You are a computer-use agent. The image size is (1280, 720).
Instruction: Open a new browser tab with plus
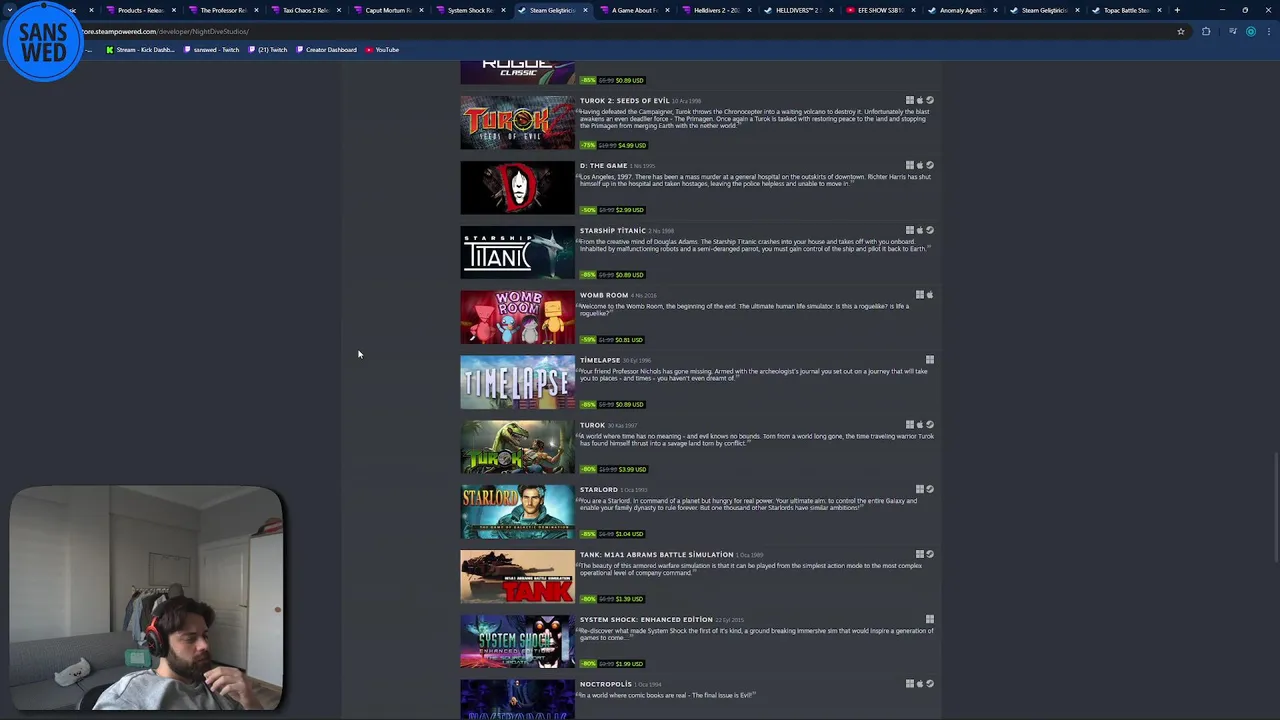pos(1177,10)
